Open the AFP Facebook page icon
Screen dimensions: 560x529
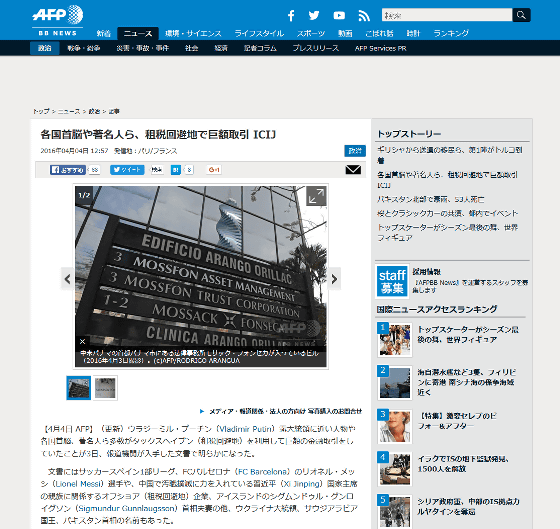pyautogui.click(x=291, y=15)
